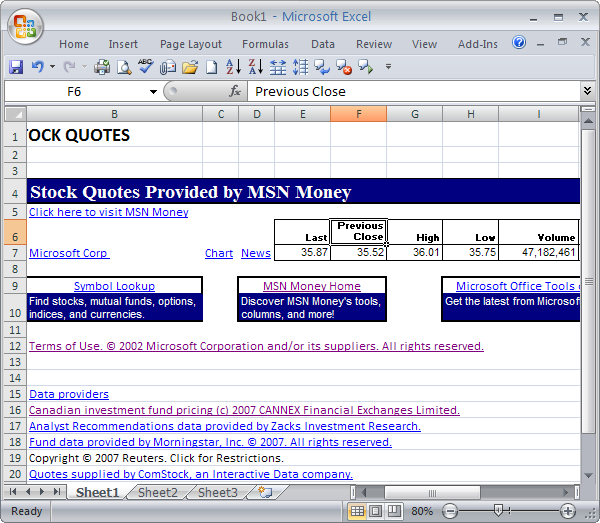Click the Data providers link
The image size is (600, 523).
click(69, 394)
